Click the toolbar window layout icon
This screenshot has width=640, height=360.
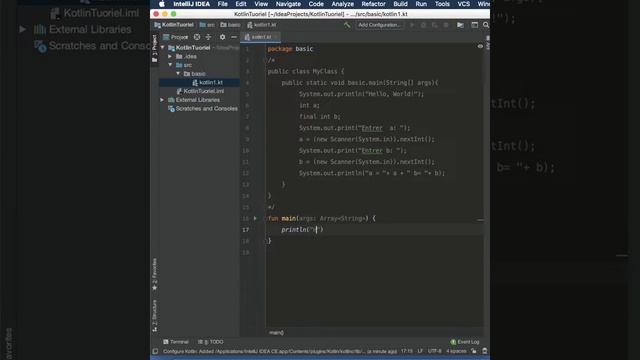pyautogui.click(x=474, y=25)
